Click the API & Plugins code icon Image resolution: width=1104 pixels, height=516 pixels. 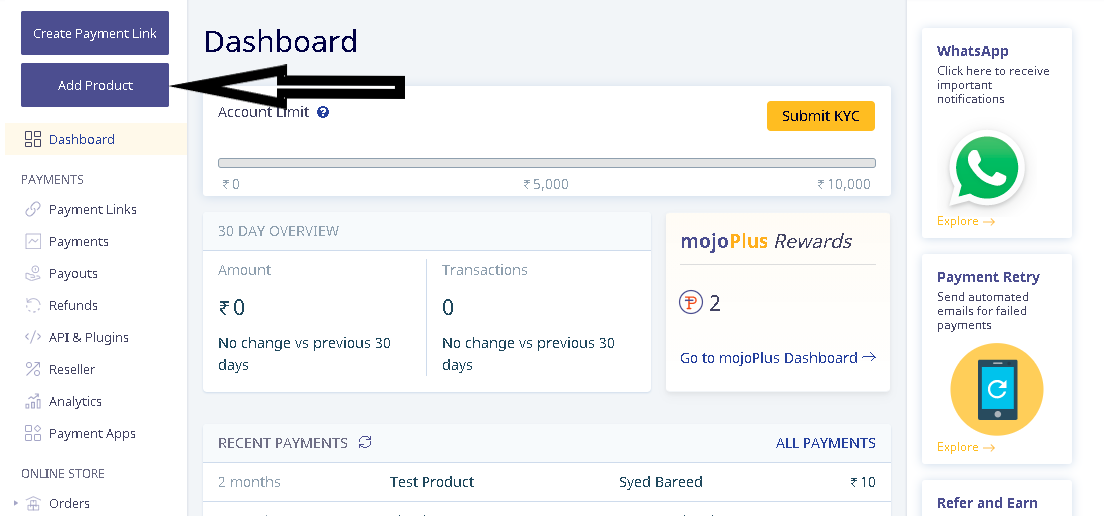[32, 337]
